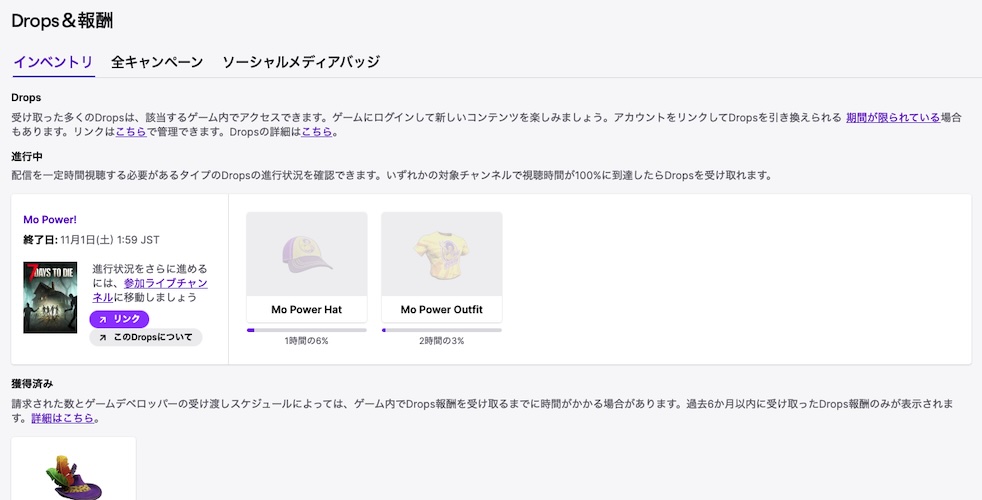Switch to the インベントリ tab

[x=53, y=62]
